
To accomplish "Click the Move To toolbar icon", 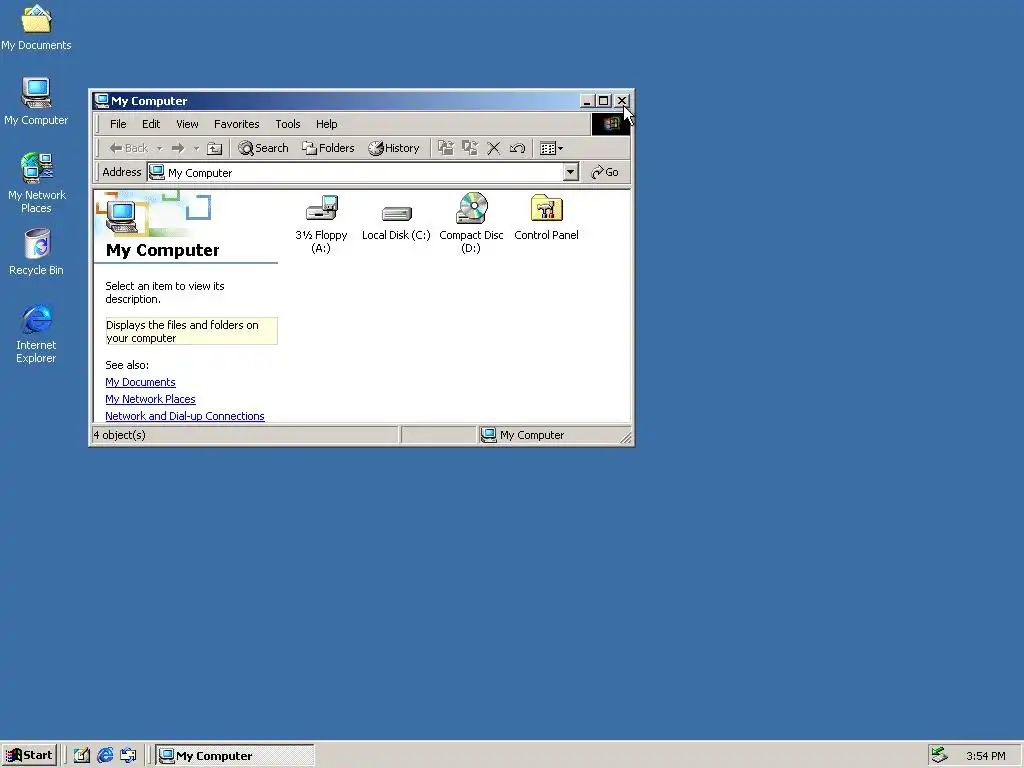I will click(x=445, y=148).
